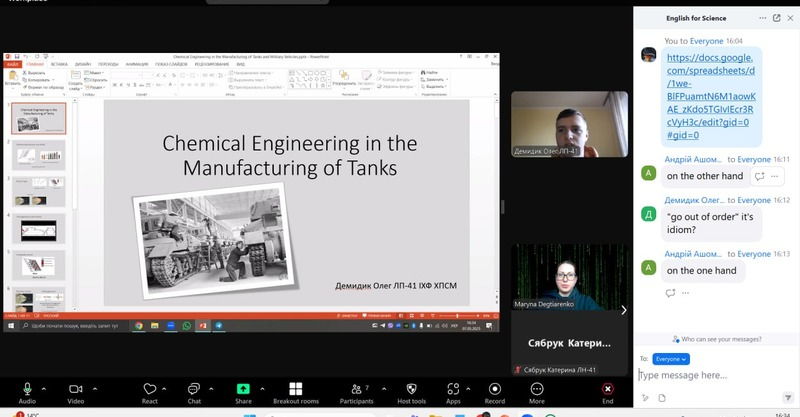Click Telegram icon in shared taskbar
This screenshot has height=417, width=800.
[219, 326]
